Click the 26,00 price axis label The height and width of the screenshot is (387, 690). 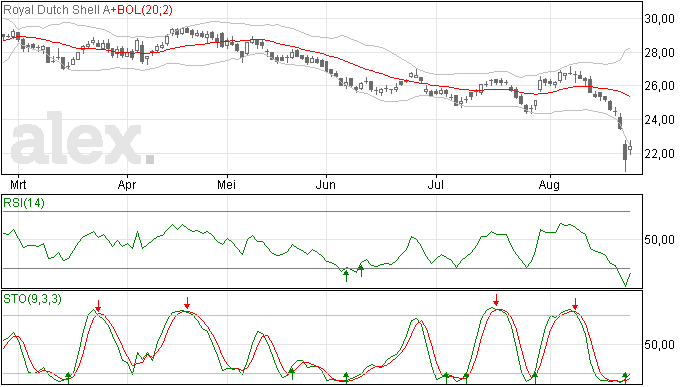point(659,86)
